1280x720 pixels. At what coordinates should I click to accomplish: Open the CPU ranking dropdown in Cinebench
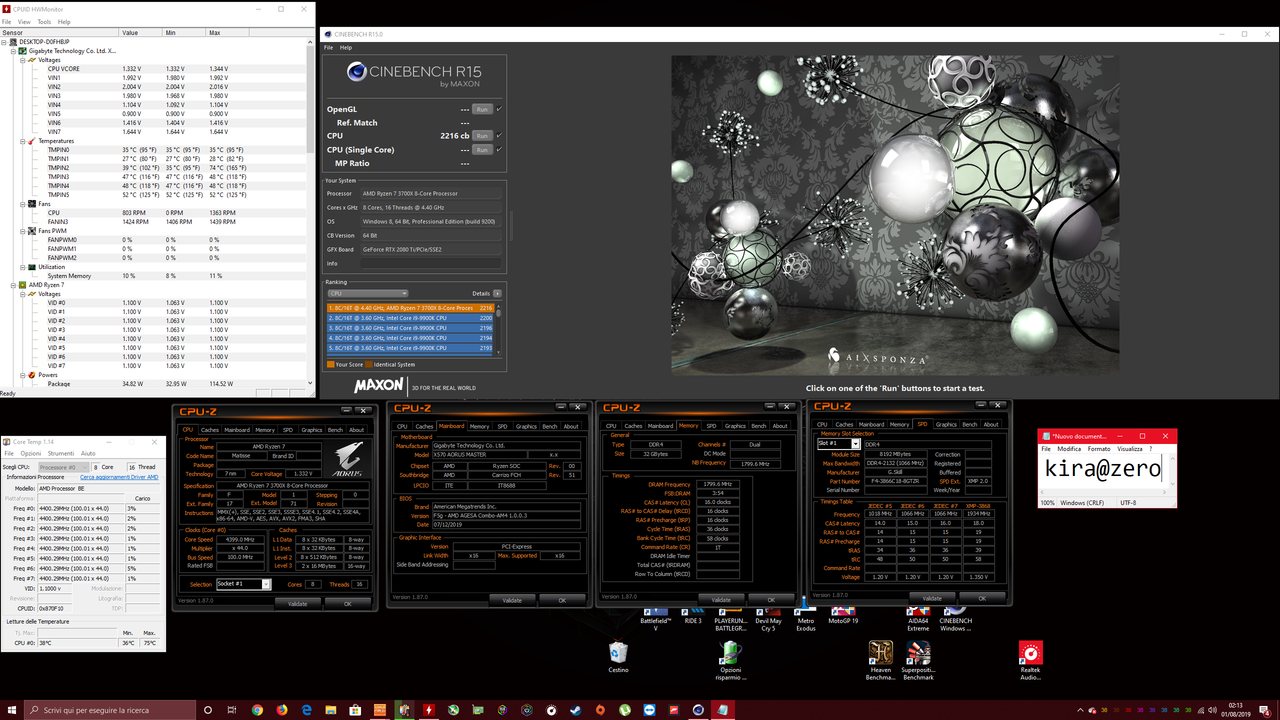click(x=367, y=293)
